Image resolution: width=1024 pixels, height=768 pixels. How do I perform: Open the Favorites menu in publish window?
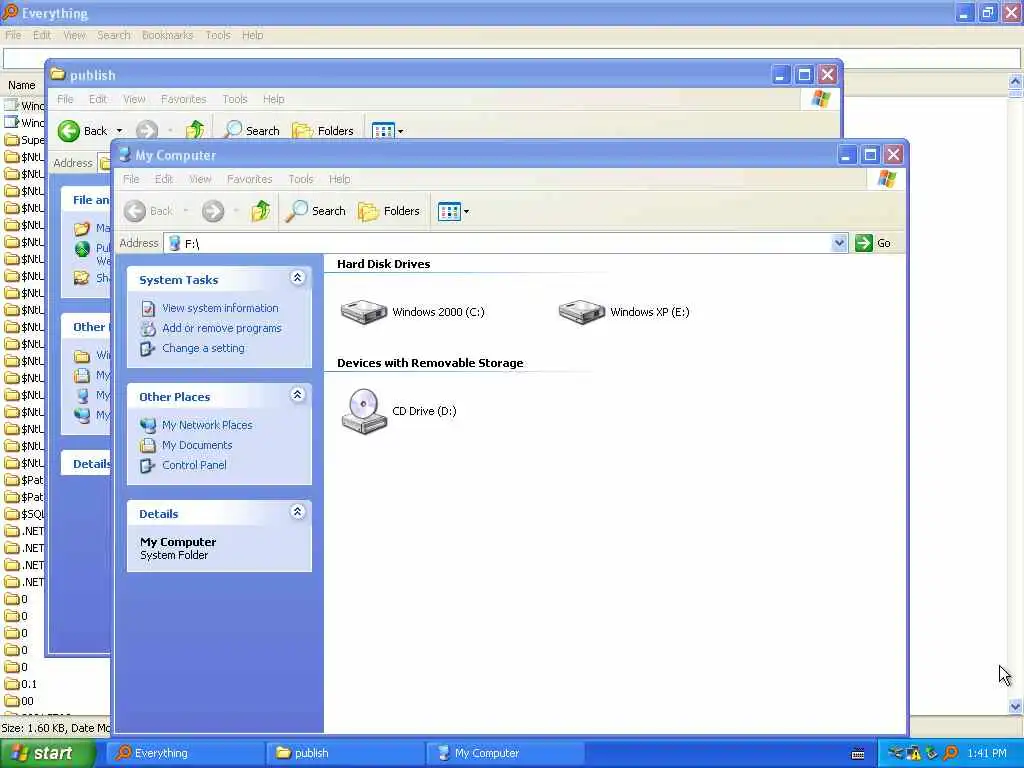[184, 99]
